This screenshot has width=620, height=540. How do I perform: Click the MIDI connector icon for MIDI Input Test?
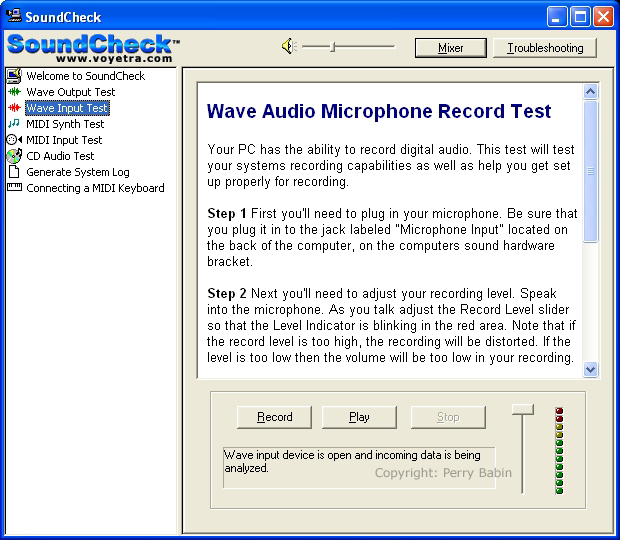tap(14, 140)
